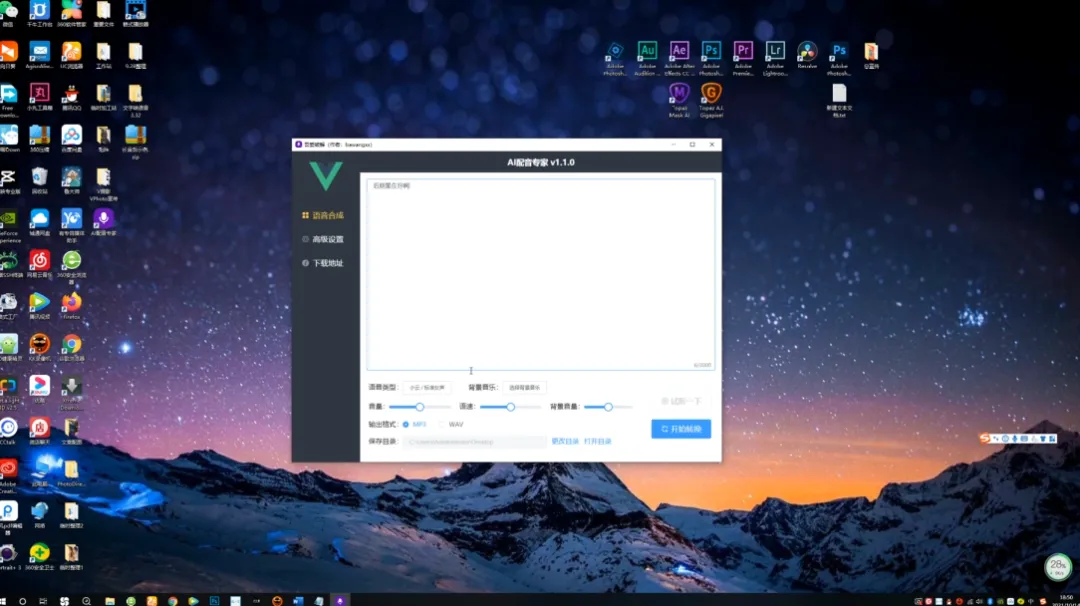Click the 试听一下 preview button
Image resolution: width=1080 pixels, height=606 pixels.
coord(681,401)
